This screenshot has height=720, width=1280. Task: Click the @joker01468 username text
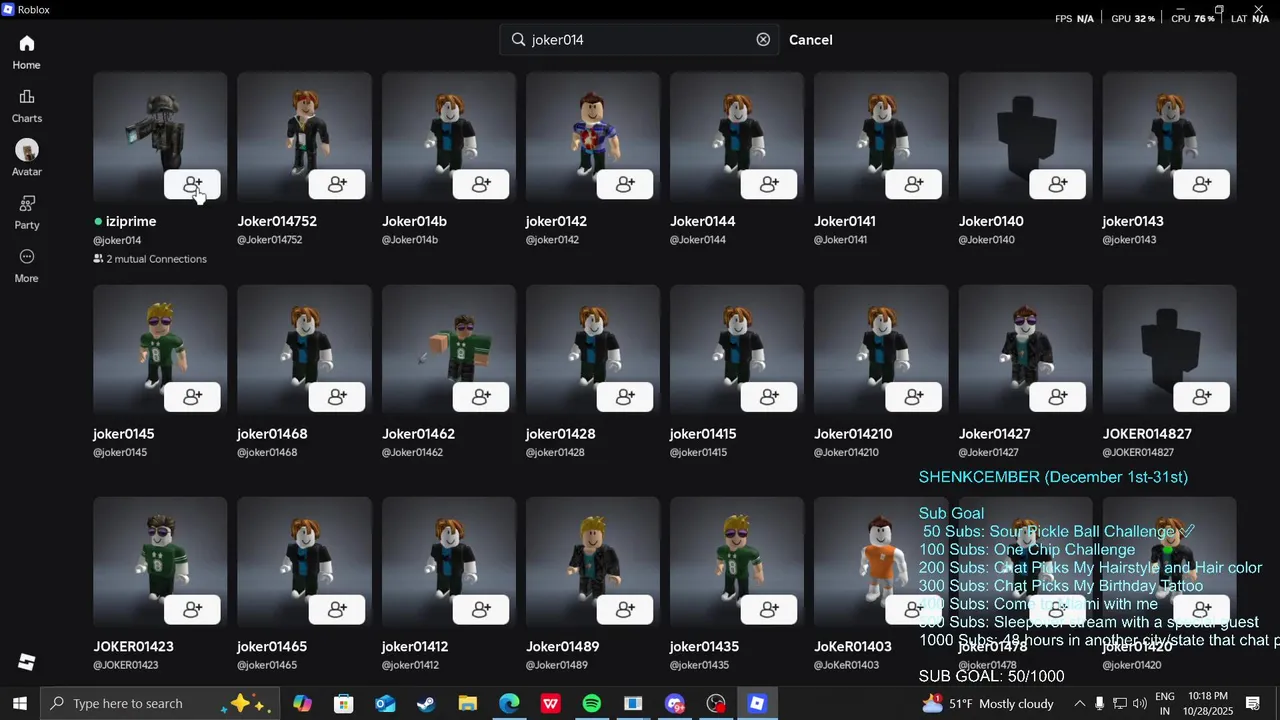(267, 453)
